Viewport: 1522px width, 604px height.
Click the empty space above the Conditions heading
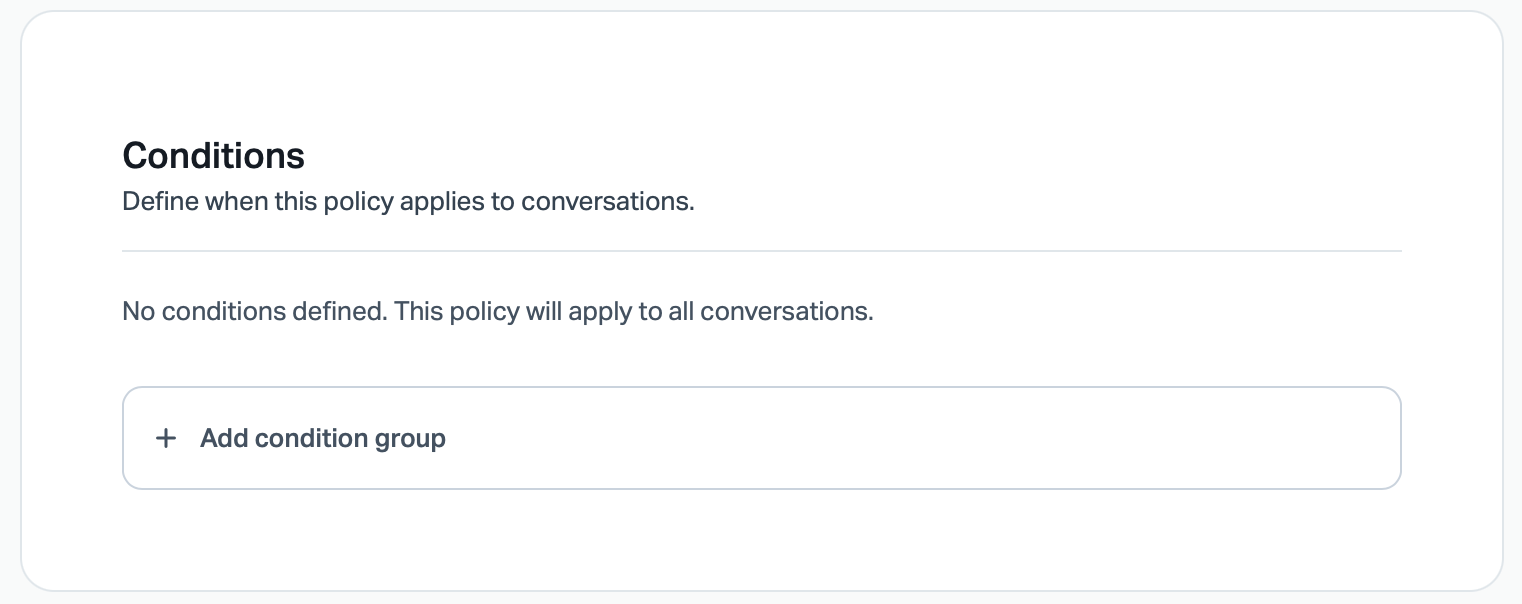pos(761,80)
